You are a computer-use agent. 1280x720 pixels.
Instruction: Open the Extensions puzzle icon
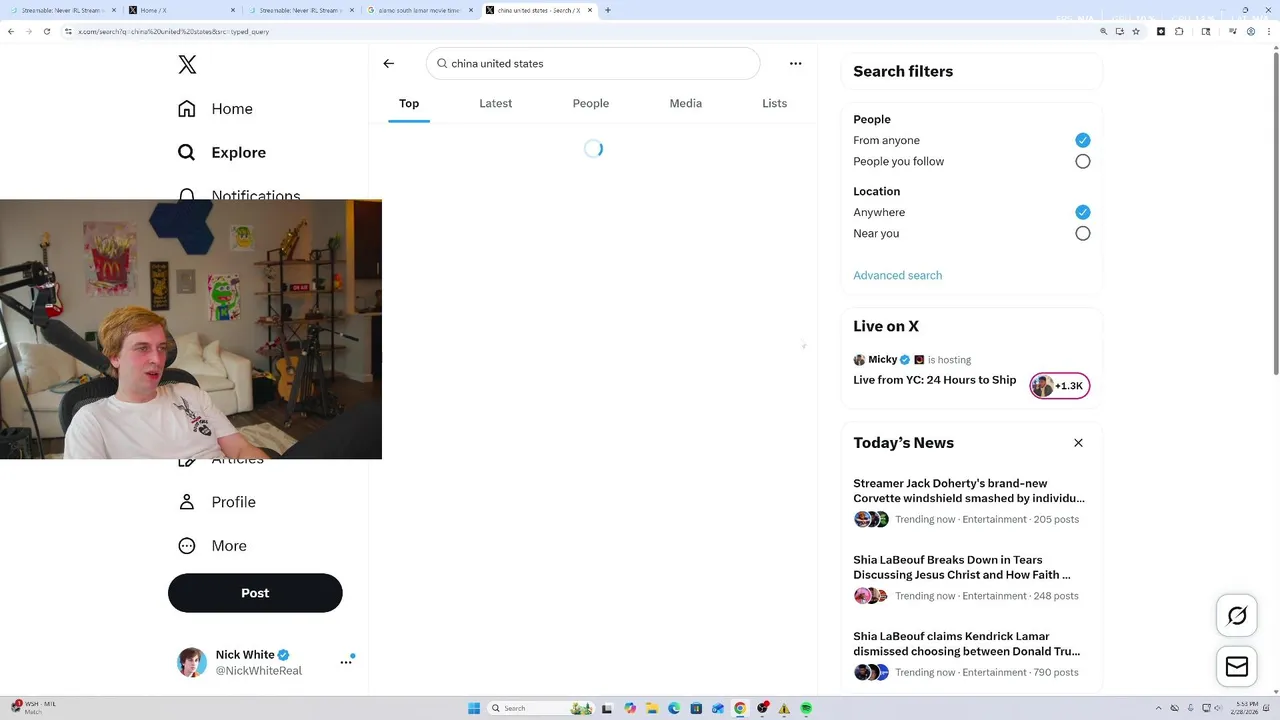coord(1180,31)
